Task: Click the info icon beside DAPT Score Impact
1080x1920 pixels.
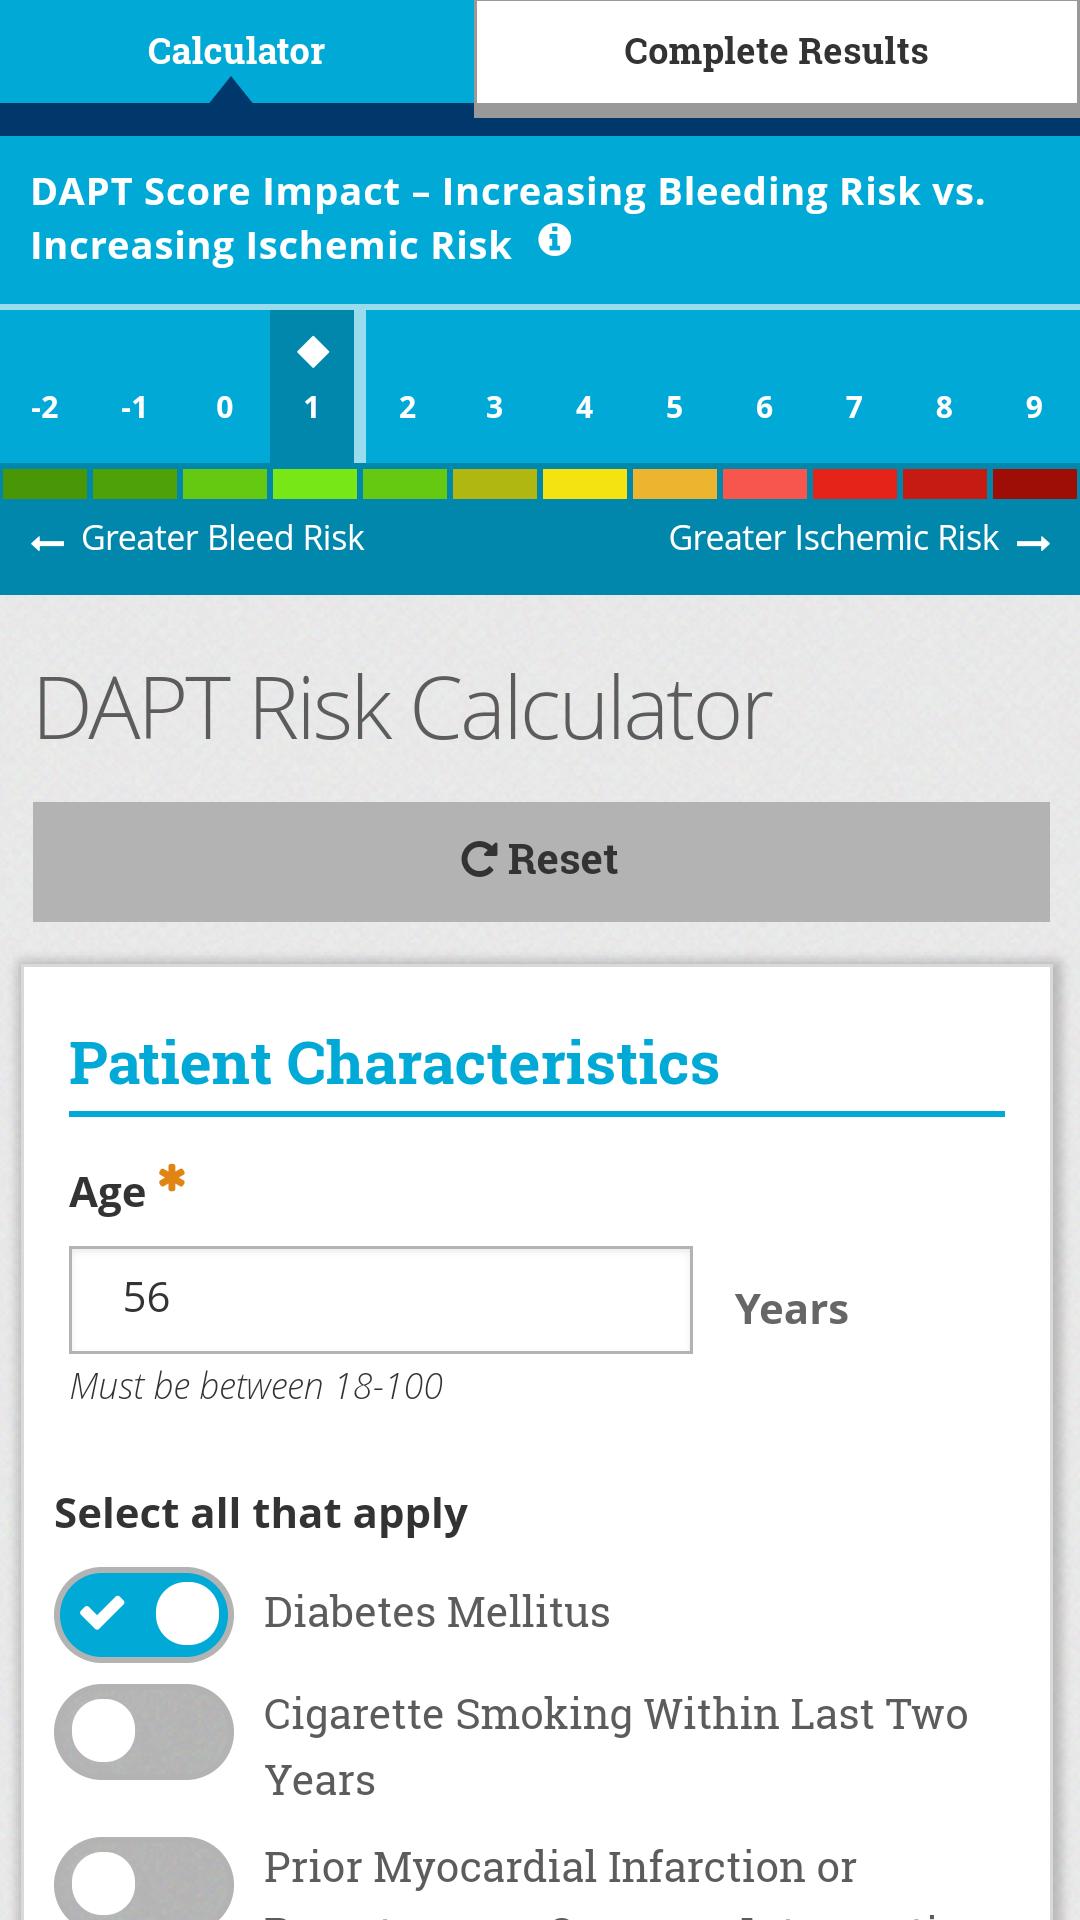Action: pos(554,240)
